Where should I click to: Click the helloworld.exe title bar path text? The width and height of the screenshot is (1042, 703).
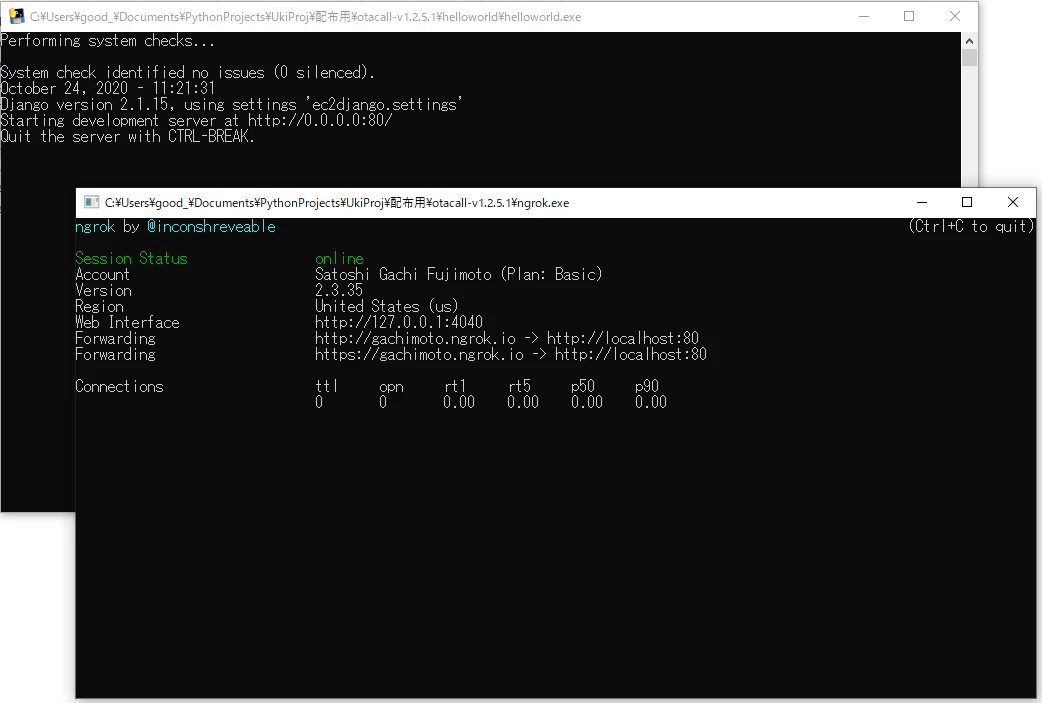click(x=306, y=17)
